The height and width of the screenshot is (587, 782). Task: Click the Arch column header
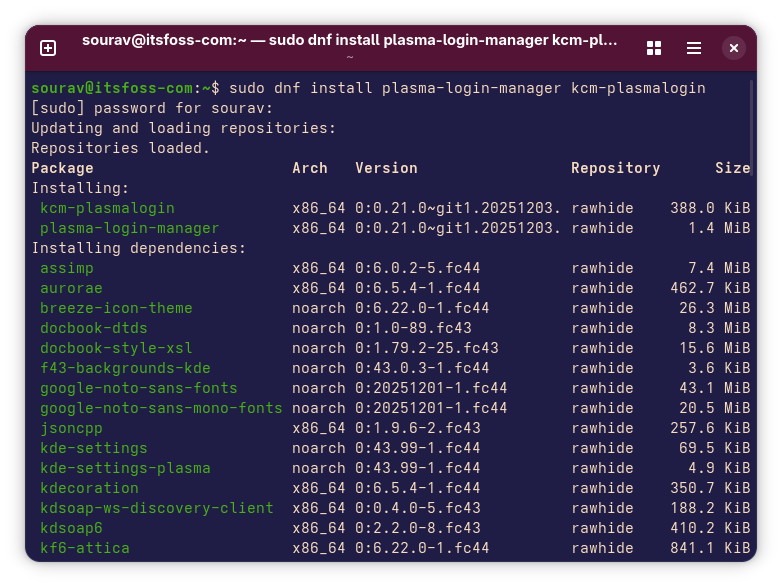310,168
